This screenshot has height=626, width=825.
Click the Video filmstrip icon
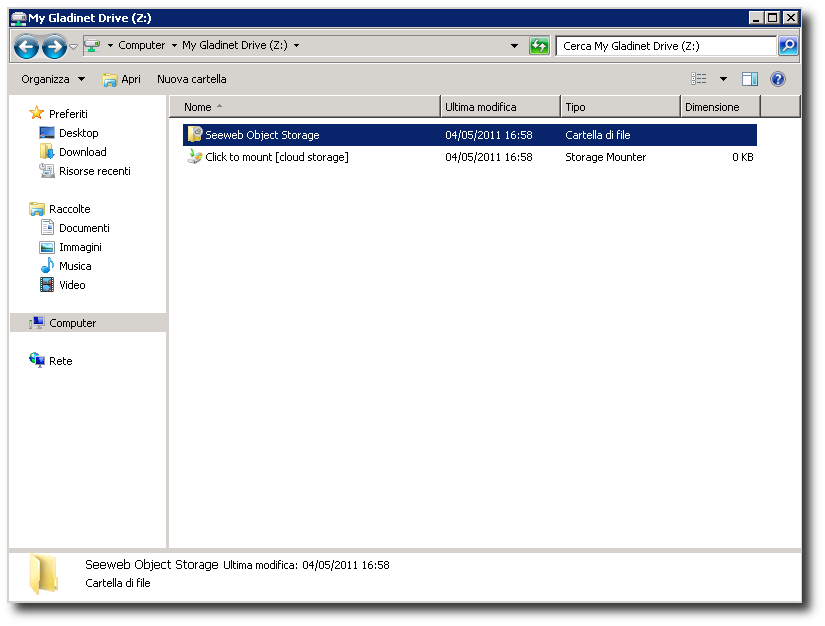click(x=47, y=285)
